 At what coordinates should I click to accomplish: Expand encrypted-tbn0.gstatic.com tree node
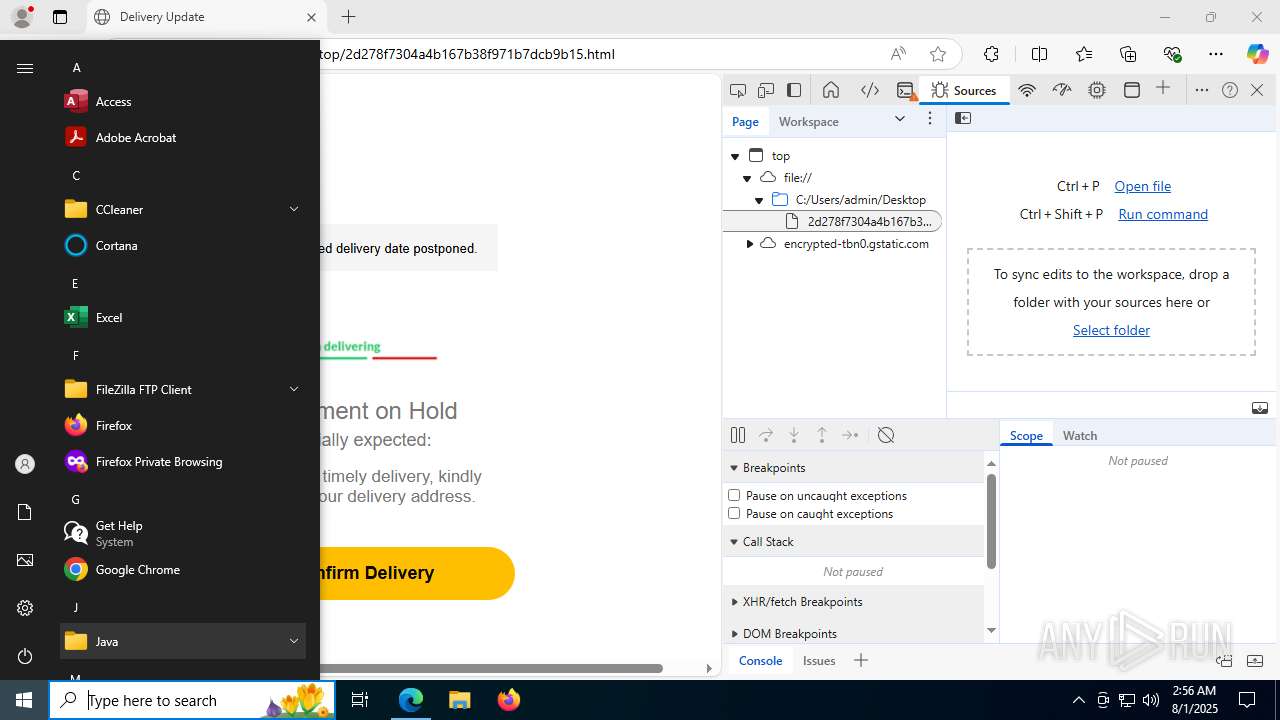pos(750,244)
